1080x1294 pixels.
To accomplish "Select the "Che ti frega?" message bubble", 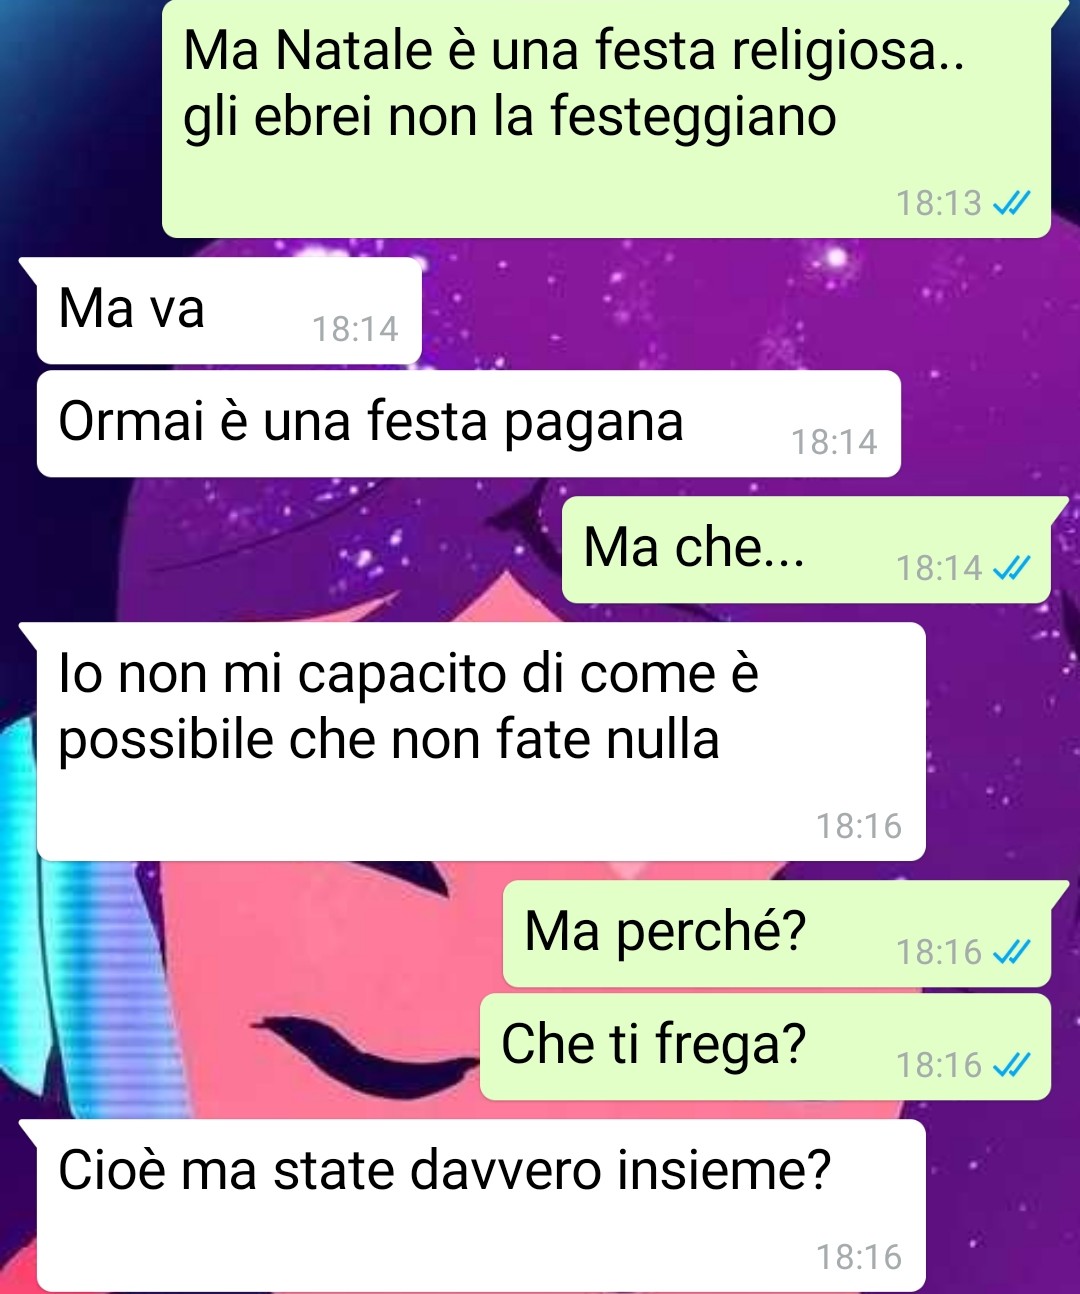I will tap(766, 1047).
